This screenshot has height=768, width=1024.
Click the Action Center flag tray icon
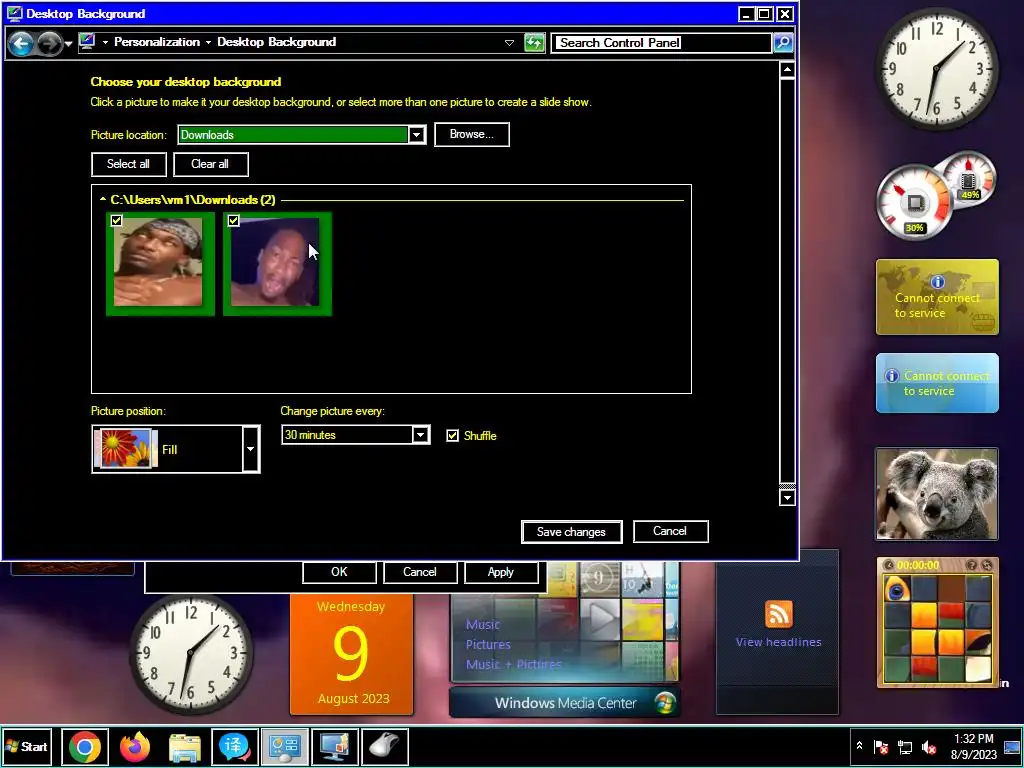click(x=882, y=747)
